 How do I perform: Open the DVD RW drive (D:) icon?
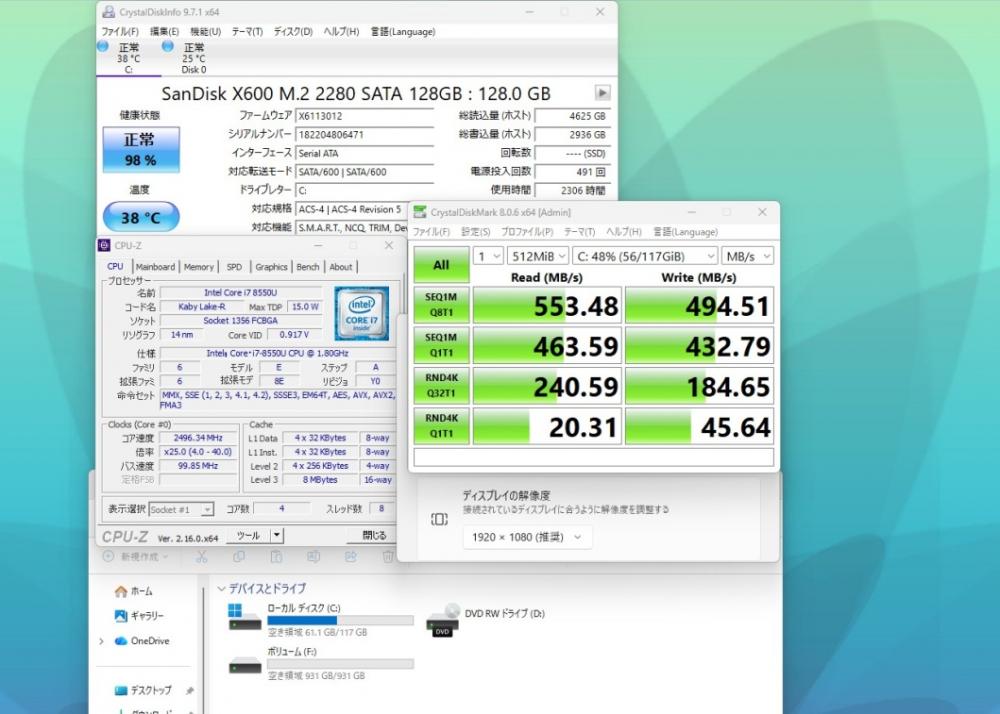click(443, 620)
